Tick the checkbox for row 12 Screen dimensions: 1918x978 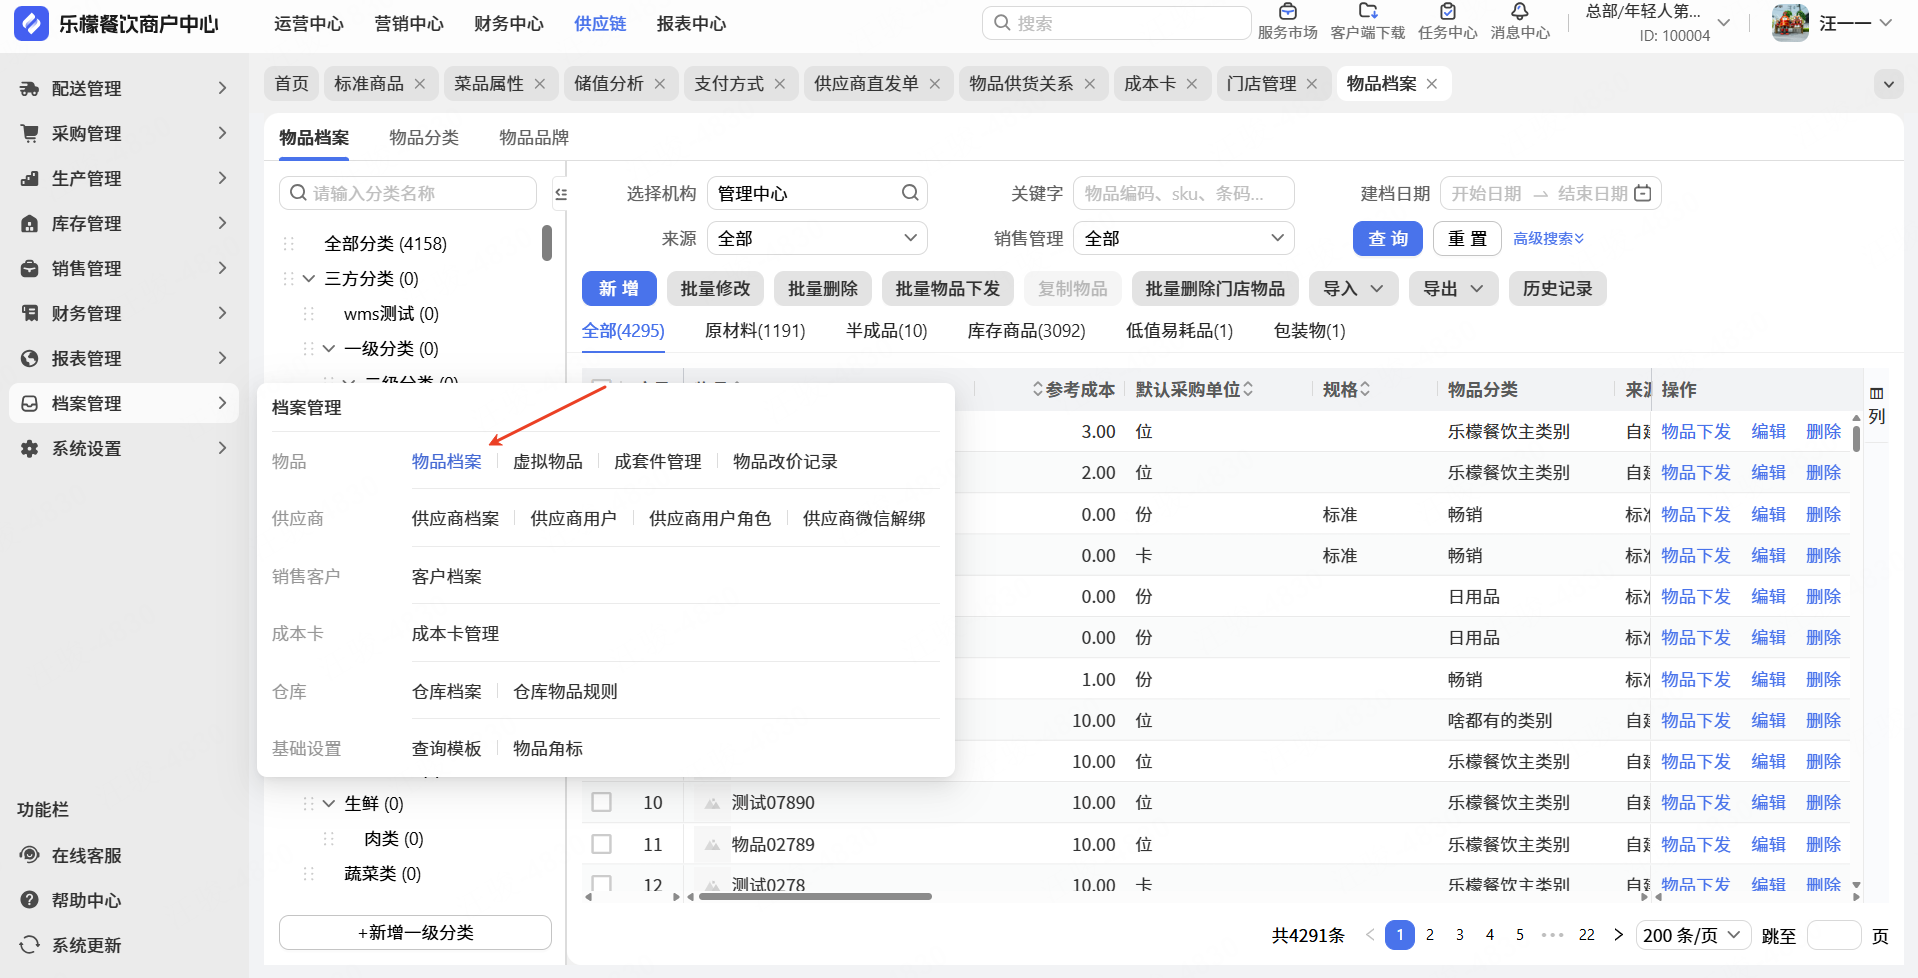tap(602, 884)
